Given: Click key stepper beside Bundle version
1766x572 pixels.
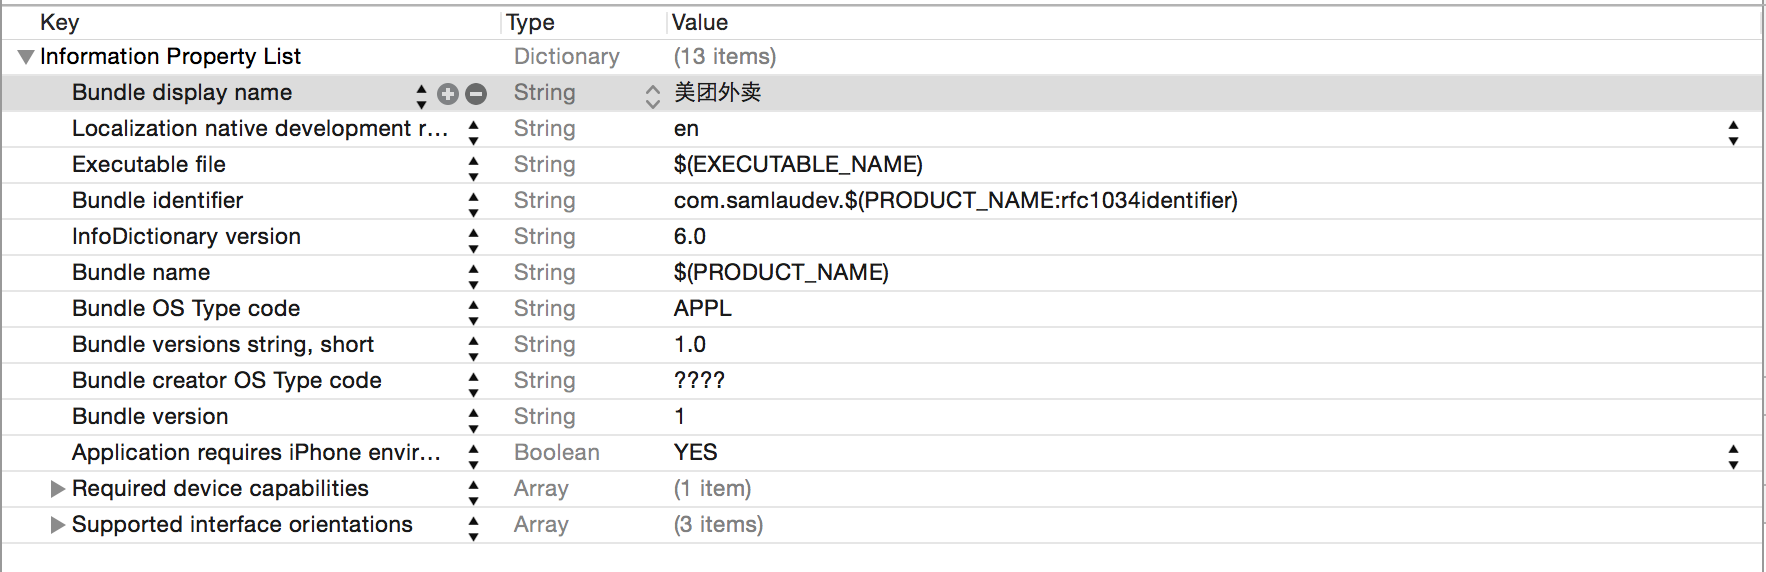Looking at the screenshot, I should (473, 419).
